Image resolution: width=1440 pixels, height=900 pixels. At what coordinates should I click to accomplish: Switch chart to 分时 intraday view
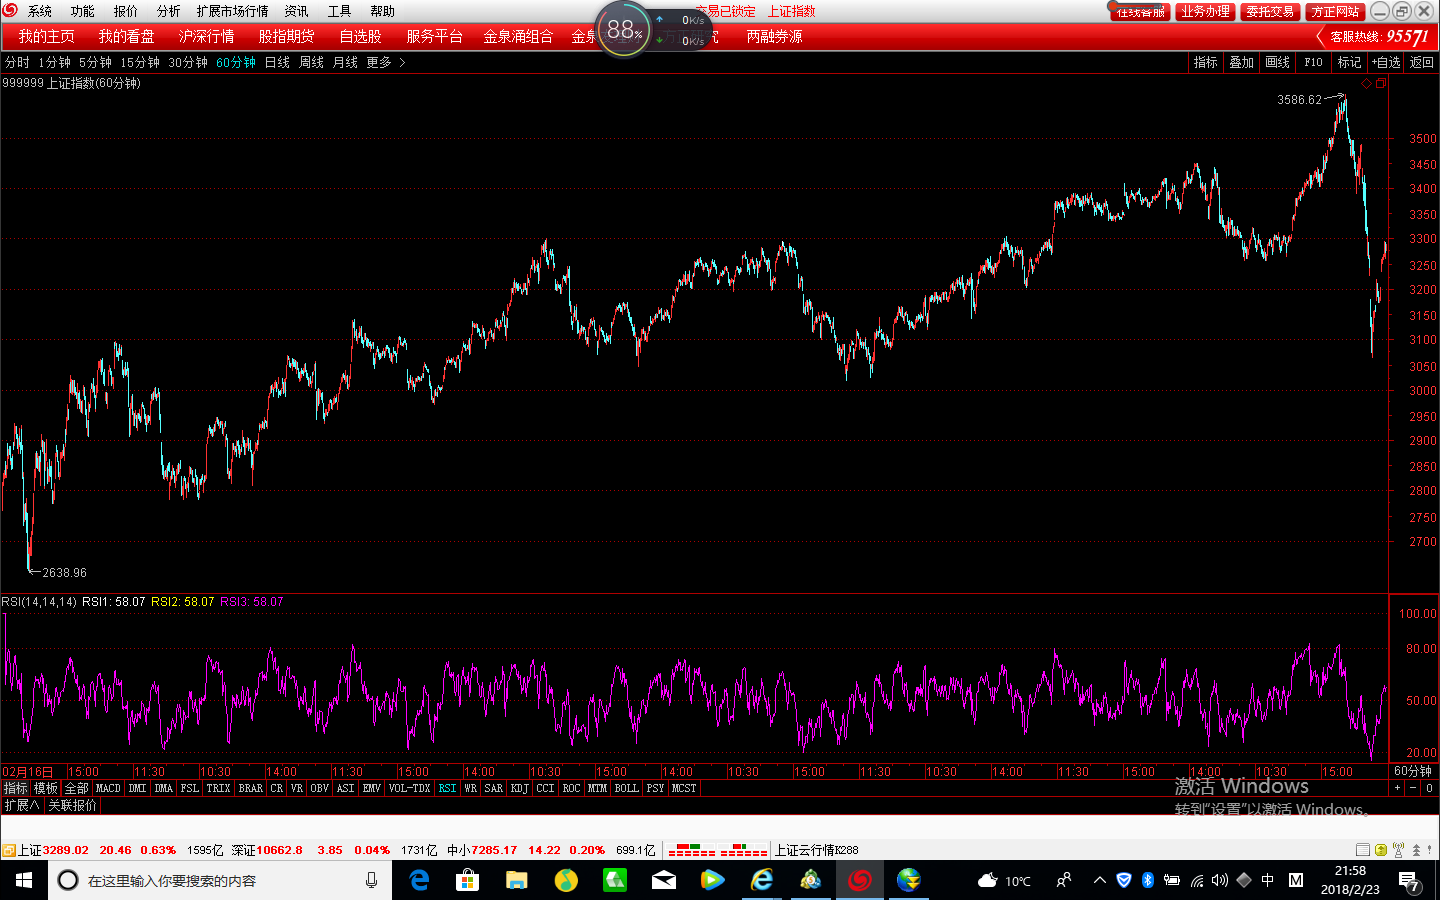pos(17,62)
